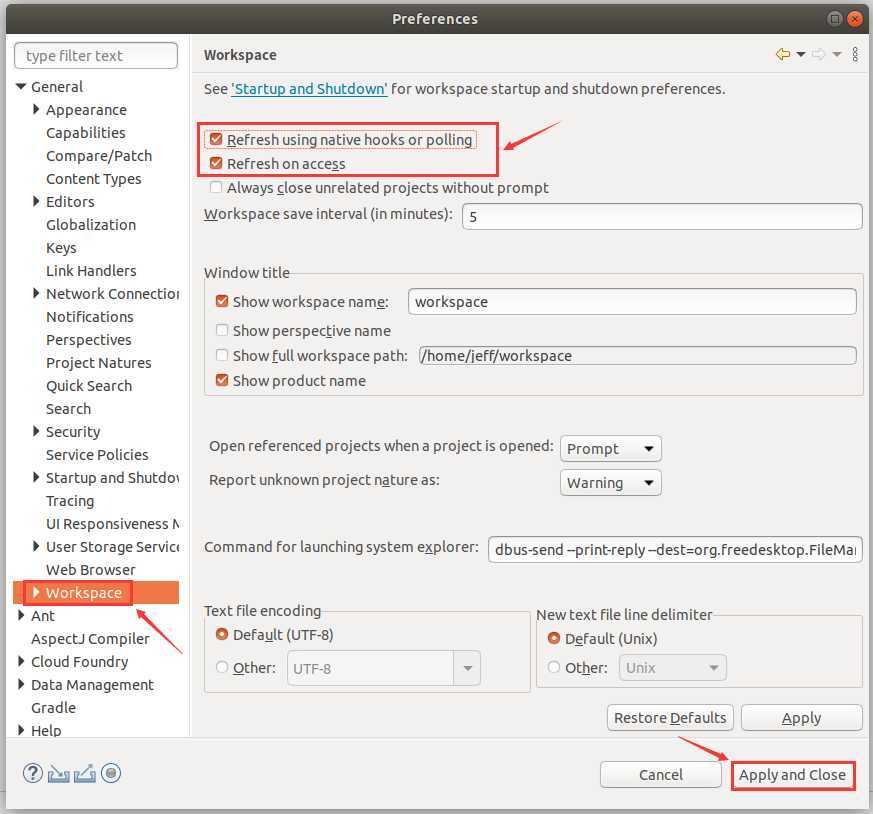
Task: Click the system explorer command field
Action: tap(675, 550)
